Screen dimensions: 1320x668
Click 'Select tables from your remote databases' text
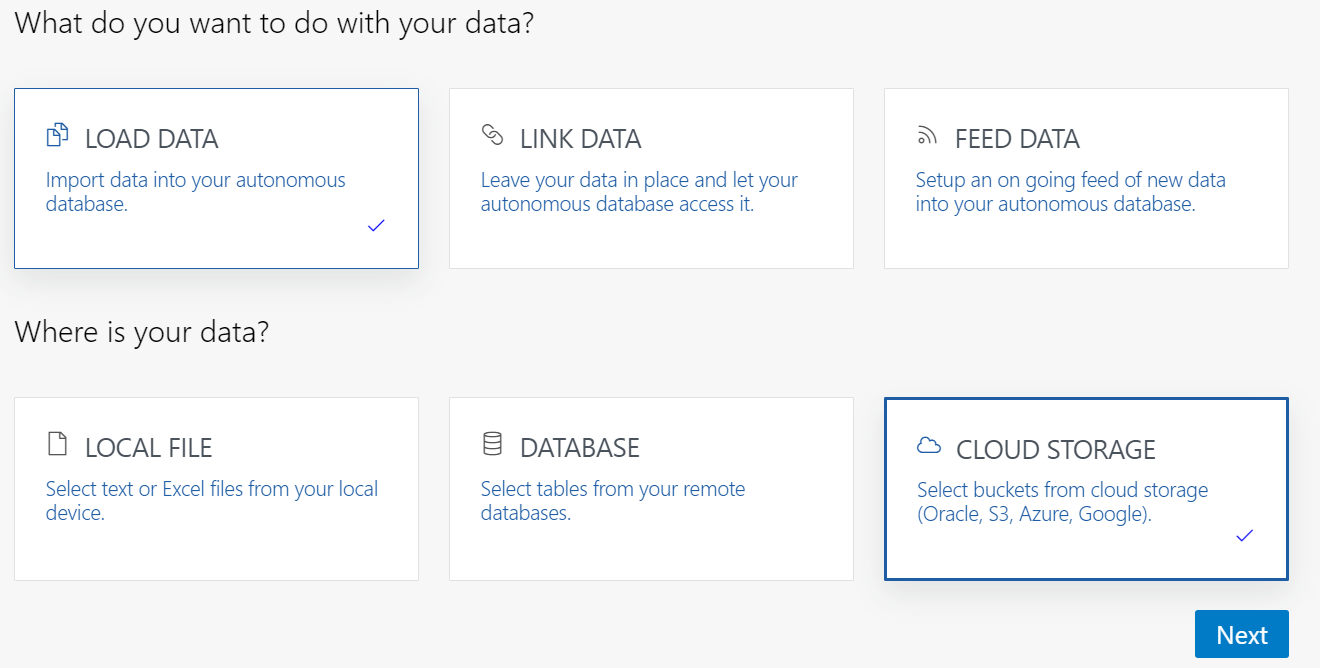(612, 501)
